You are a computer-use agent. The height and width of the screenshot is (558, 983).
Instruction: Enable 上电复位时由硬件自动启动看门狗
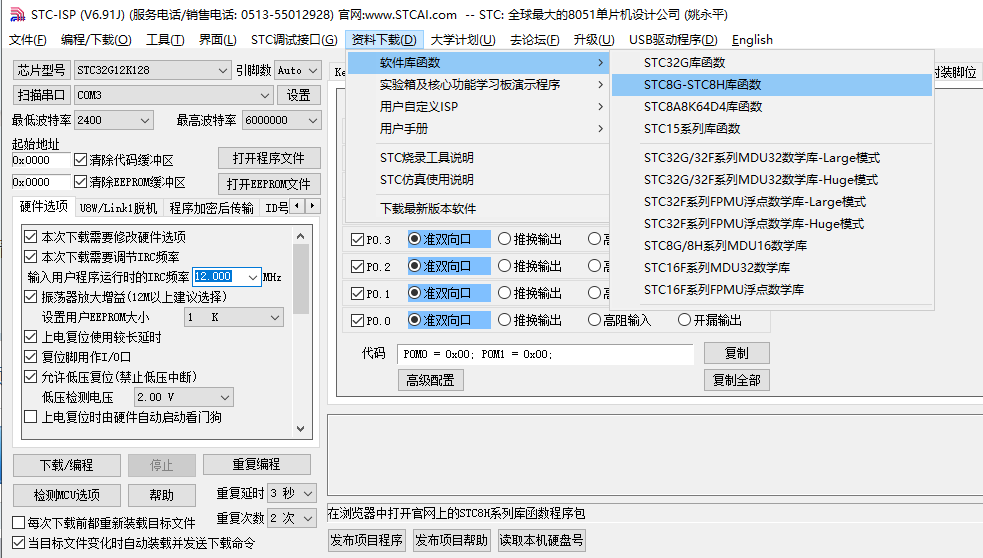click(30, 417)
